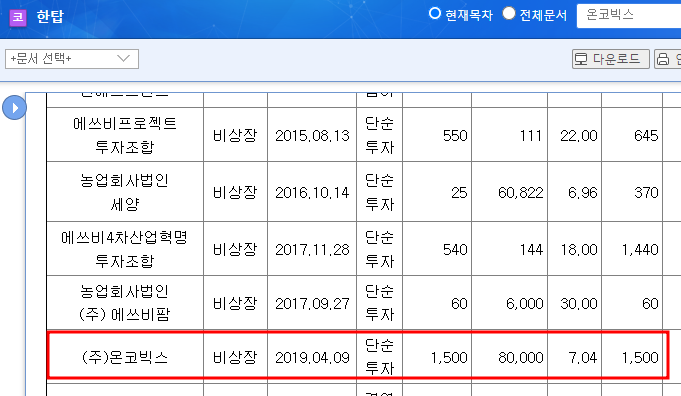Click value 144
Image resolution: width=681 pixels, height=396 pixels.
pyautogui.click(x=531, y=249)
